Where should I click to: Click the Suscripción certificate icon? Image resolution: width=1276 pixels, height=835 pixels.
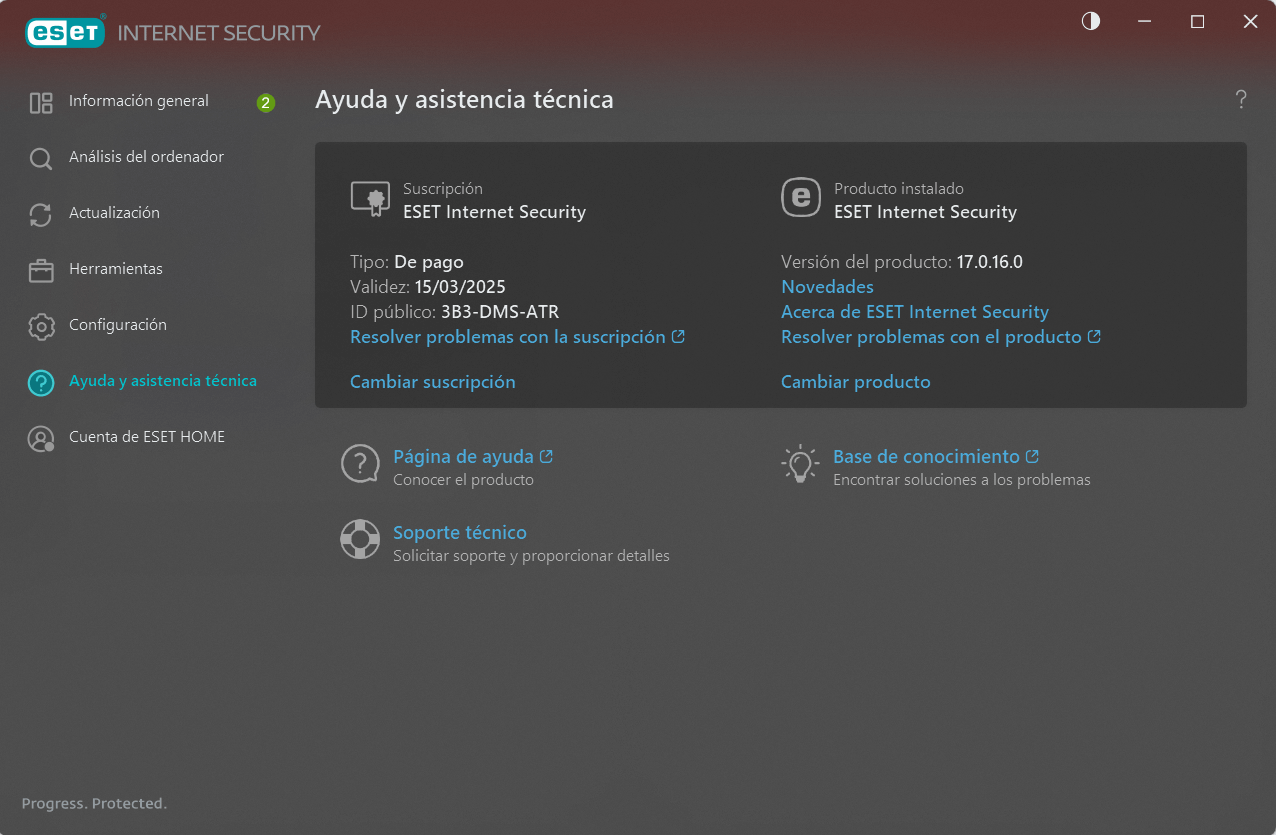click(x=370, y=199)
